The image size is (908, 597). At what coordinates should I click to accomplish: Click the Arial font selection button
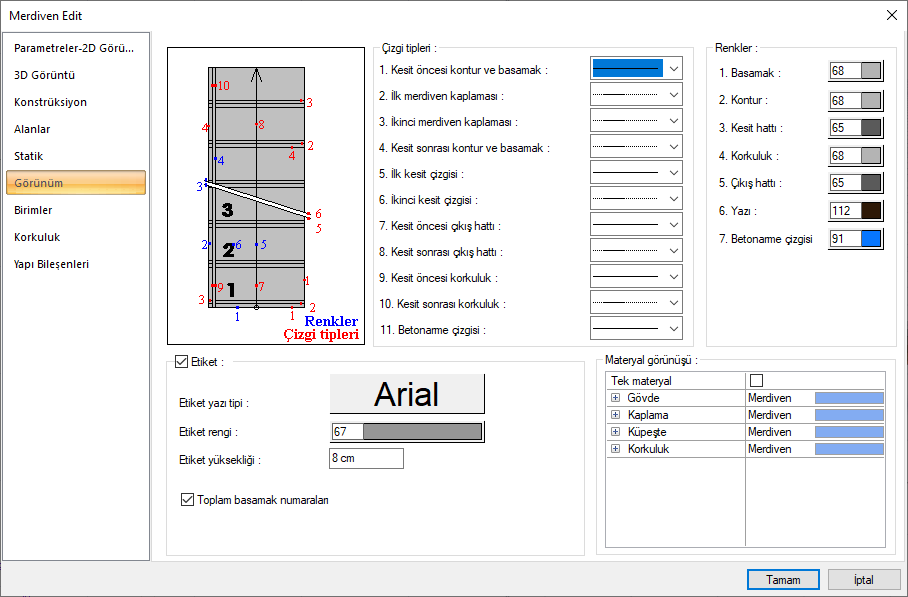pyautogui.click(x=407, y=394)
